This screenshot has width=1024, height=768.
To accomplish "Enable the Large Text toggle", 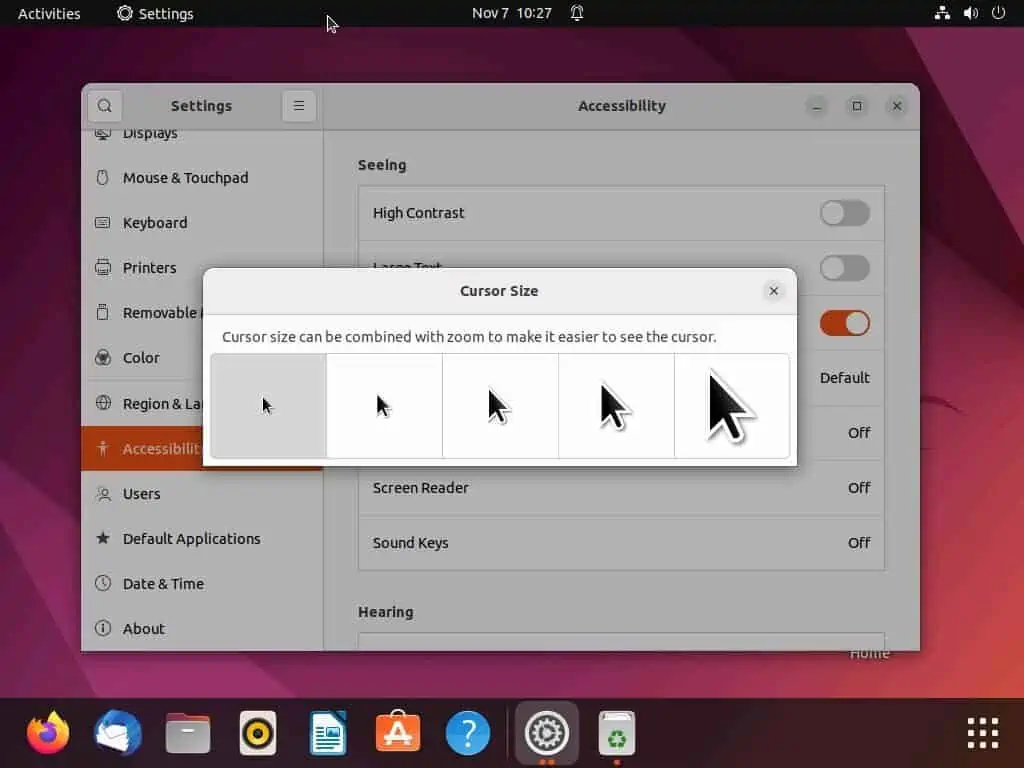I will point(845,268).
